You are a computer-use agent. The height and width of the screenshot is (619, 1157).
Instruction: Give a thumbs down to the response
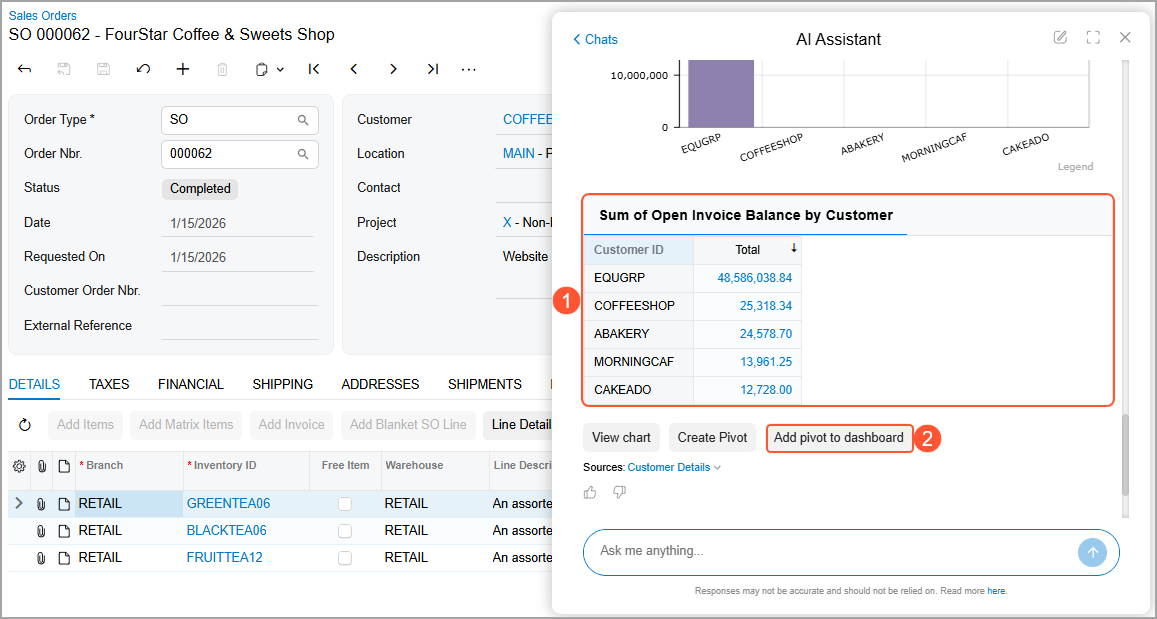coord(620,492)
